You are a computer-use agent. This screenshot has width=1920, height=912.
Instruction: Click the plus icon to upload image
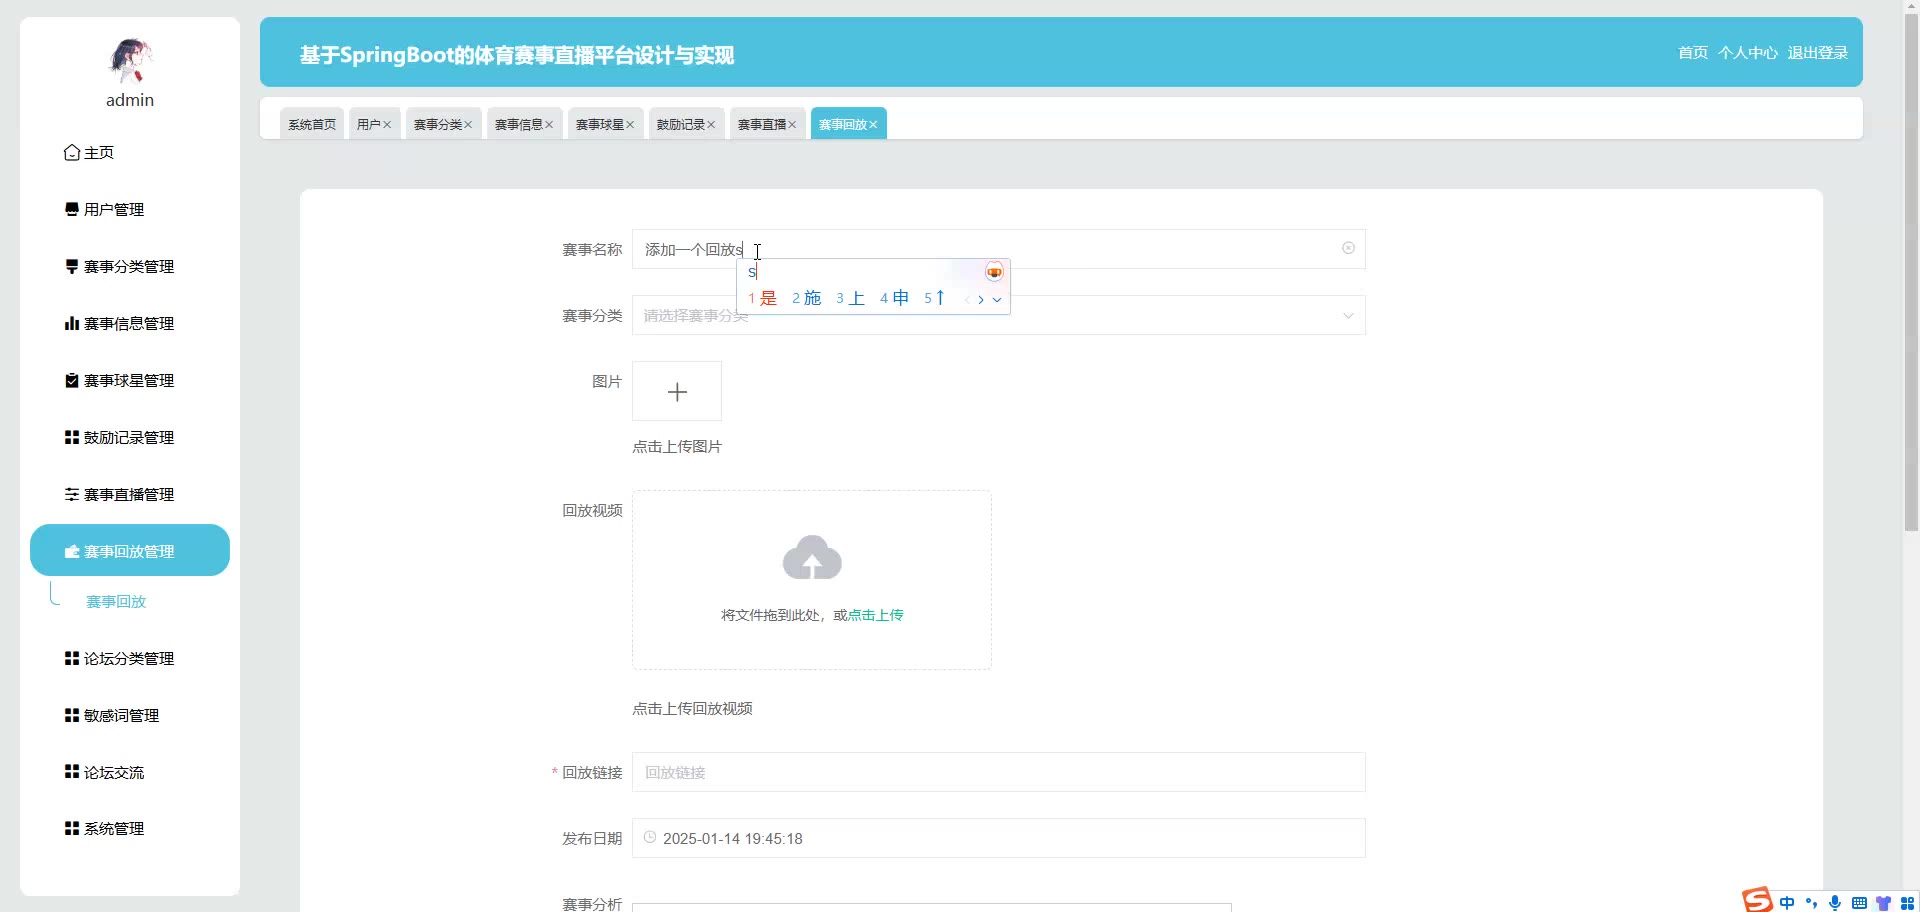[x=677, y=392]
